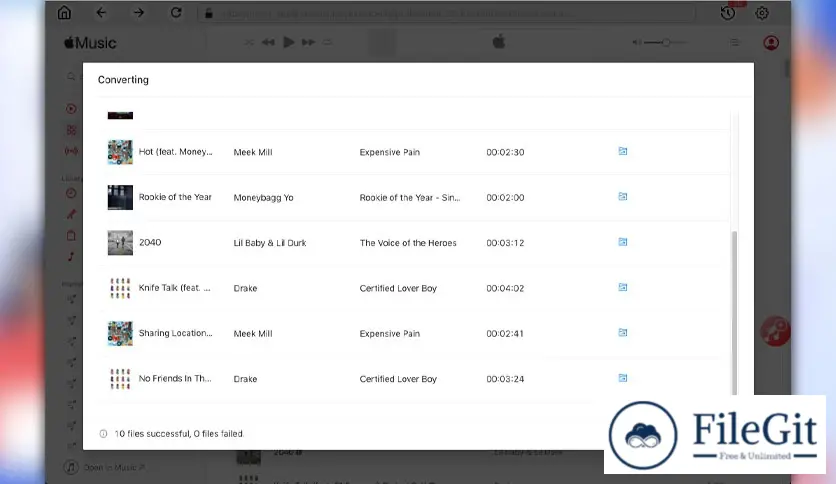
Task: Open output folder for Sharing Location
Action: pos(623,333)
